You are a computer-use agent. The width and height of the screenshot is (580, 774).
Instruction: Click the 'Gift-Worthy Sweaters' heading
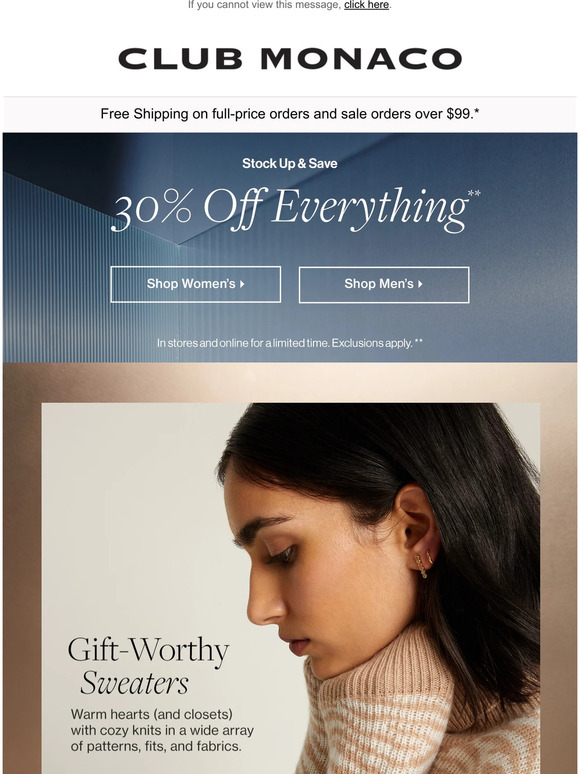148,666
